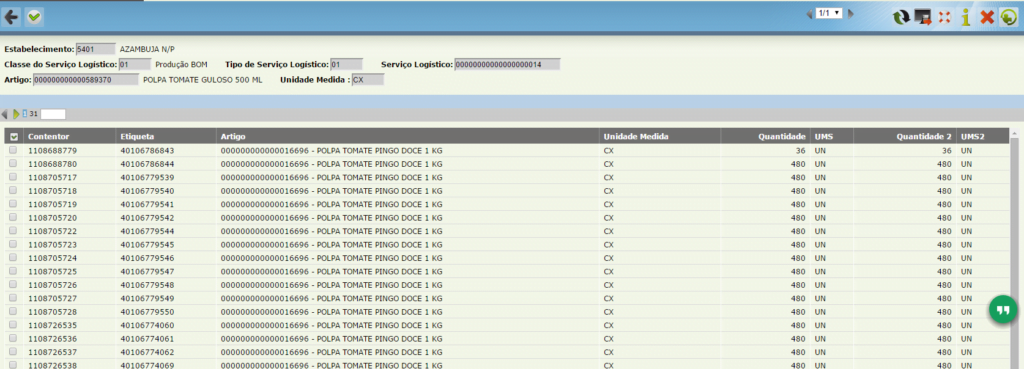Click the Tipo de Serviço Logístico field
The height and width of the screenshot is (369, 1024).
pos(346,64)
